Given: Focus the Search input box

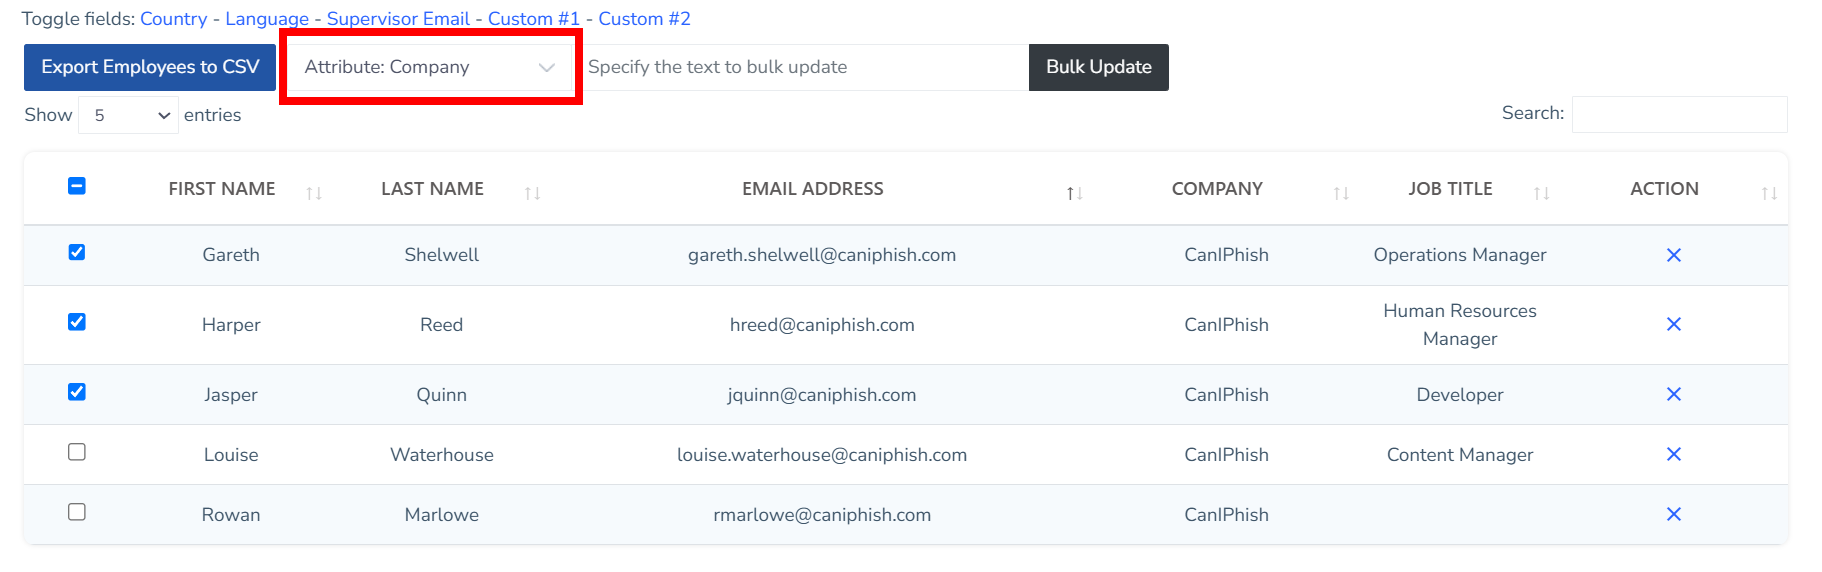Looking at the screenshot, I should [x=1679, y=114].
